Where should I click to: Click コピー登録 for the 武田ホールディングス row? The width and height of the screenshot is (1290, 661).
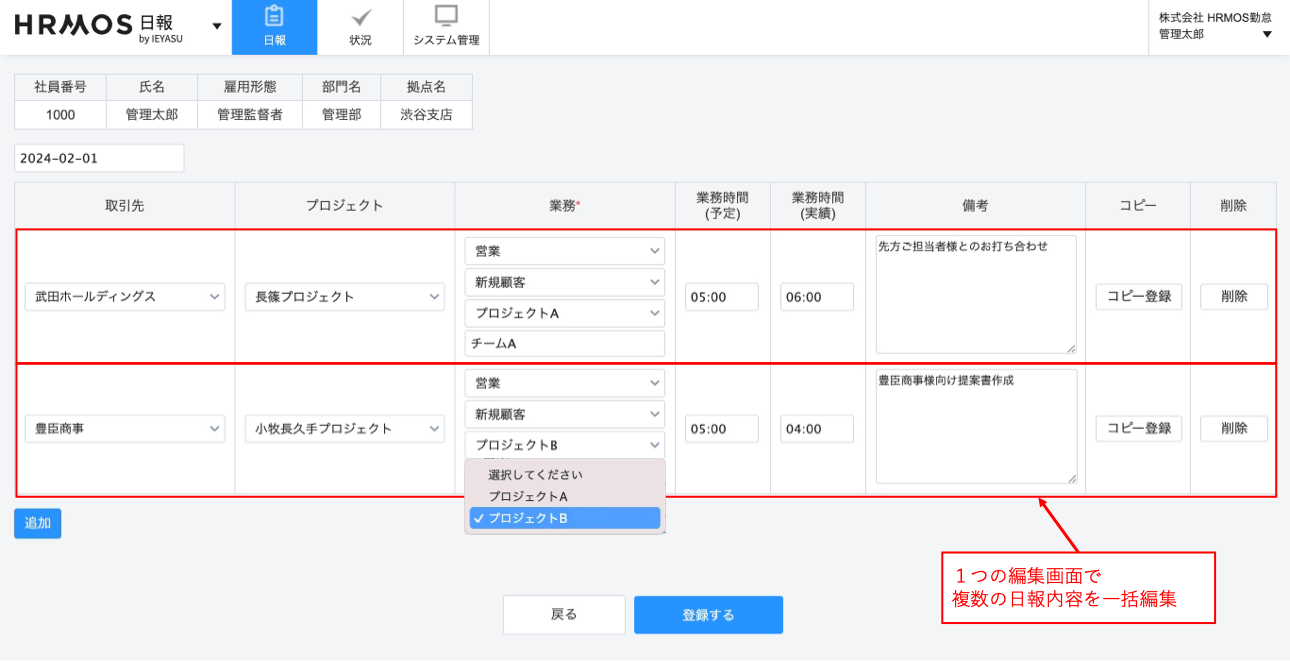[1138, 297]
